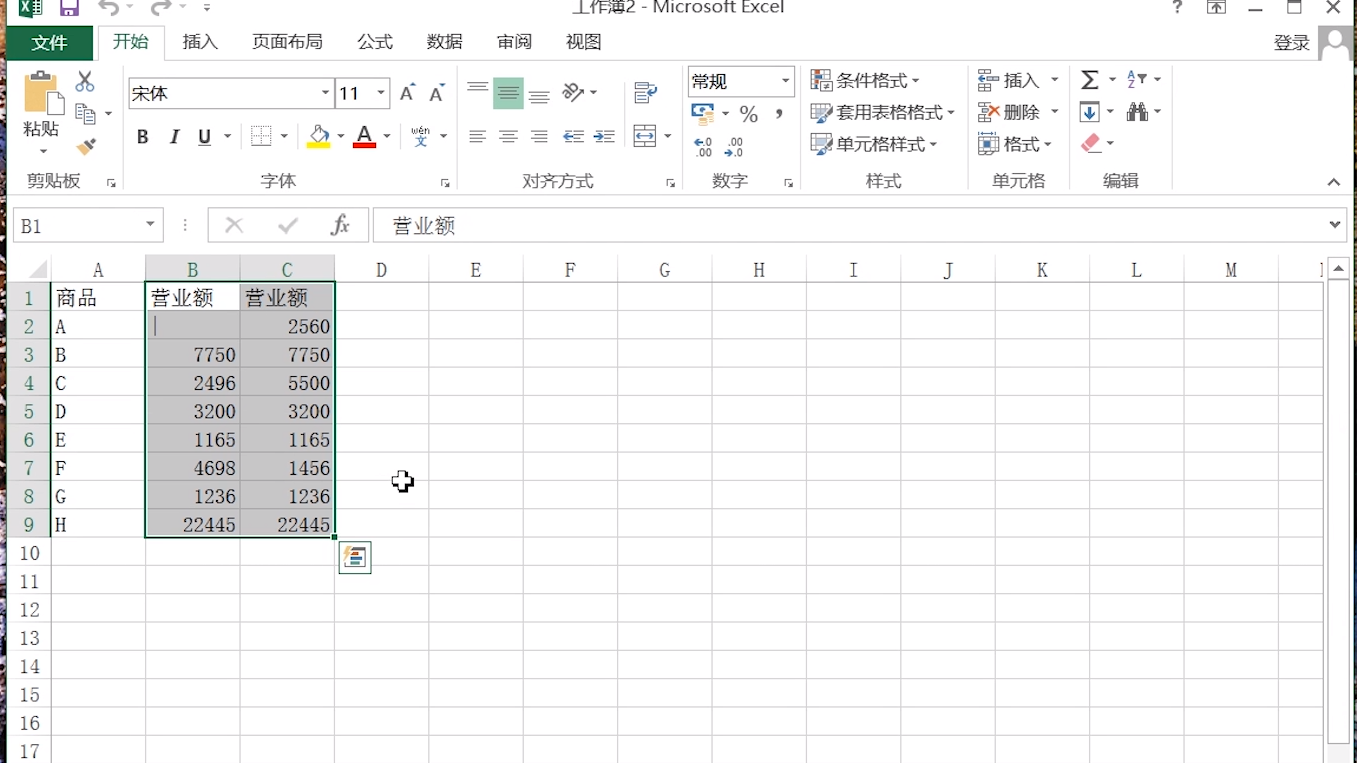Open the 视图 ribbon tab
Image resolution: width=1357 pixels, height=763 pixels.
(x=583, y=42)
